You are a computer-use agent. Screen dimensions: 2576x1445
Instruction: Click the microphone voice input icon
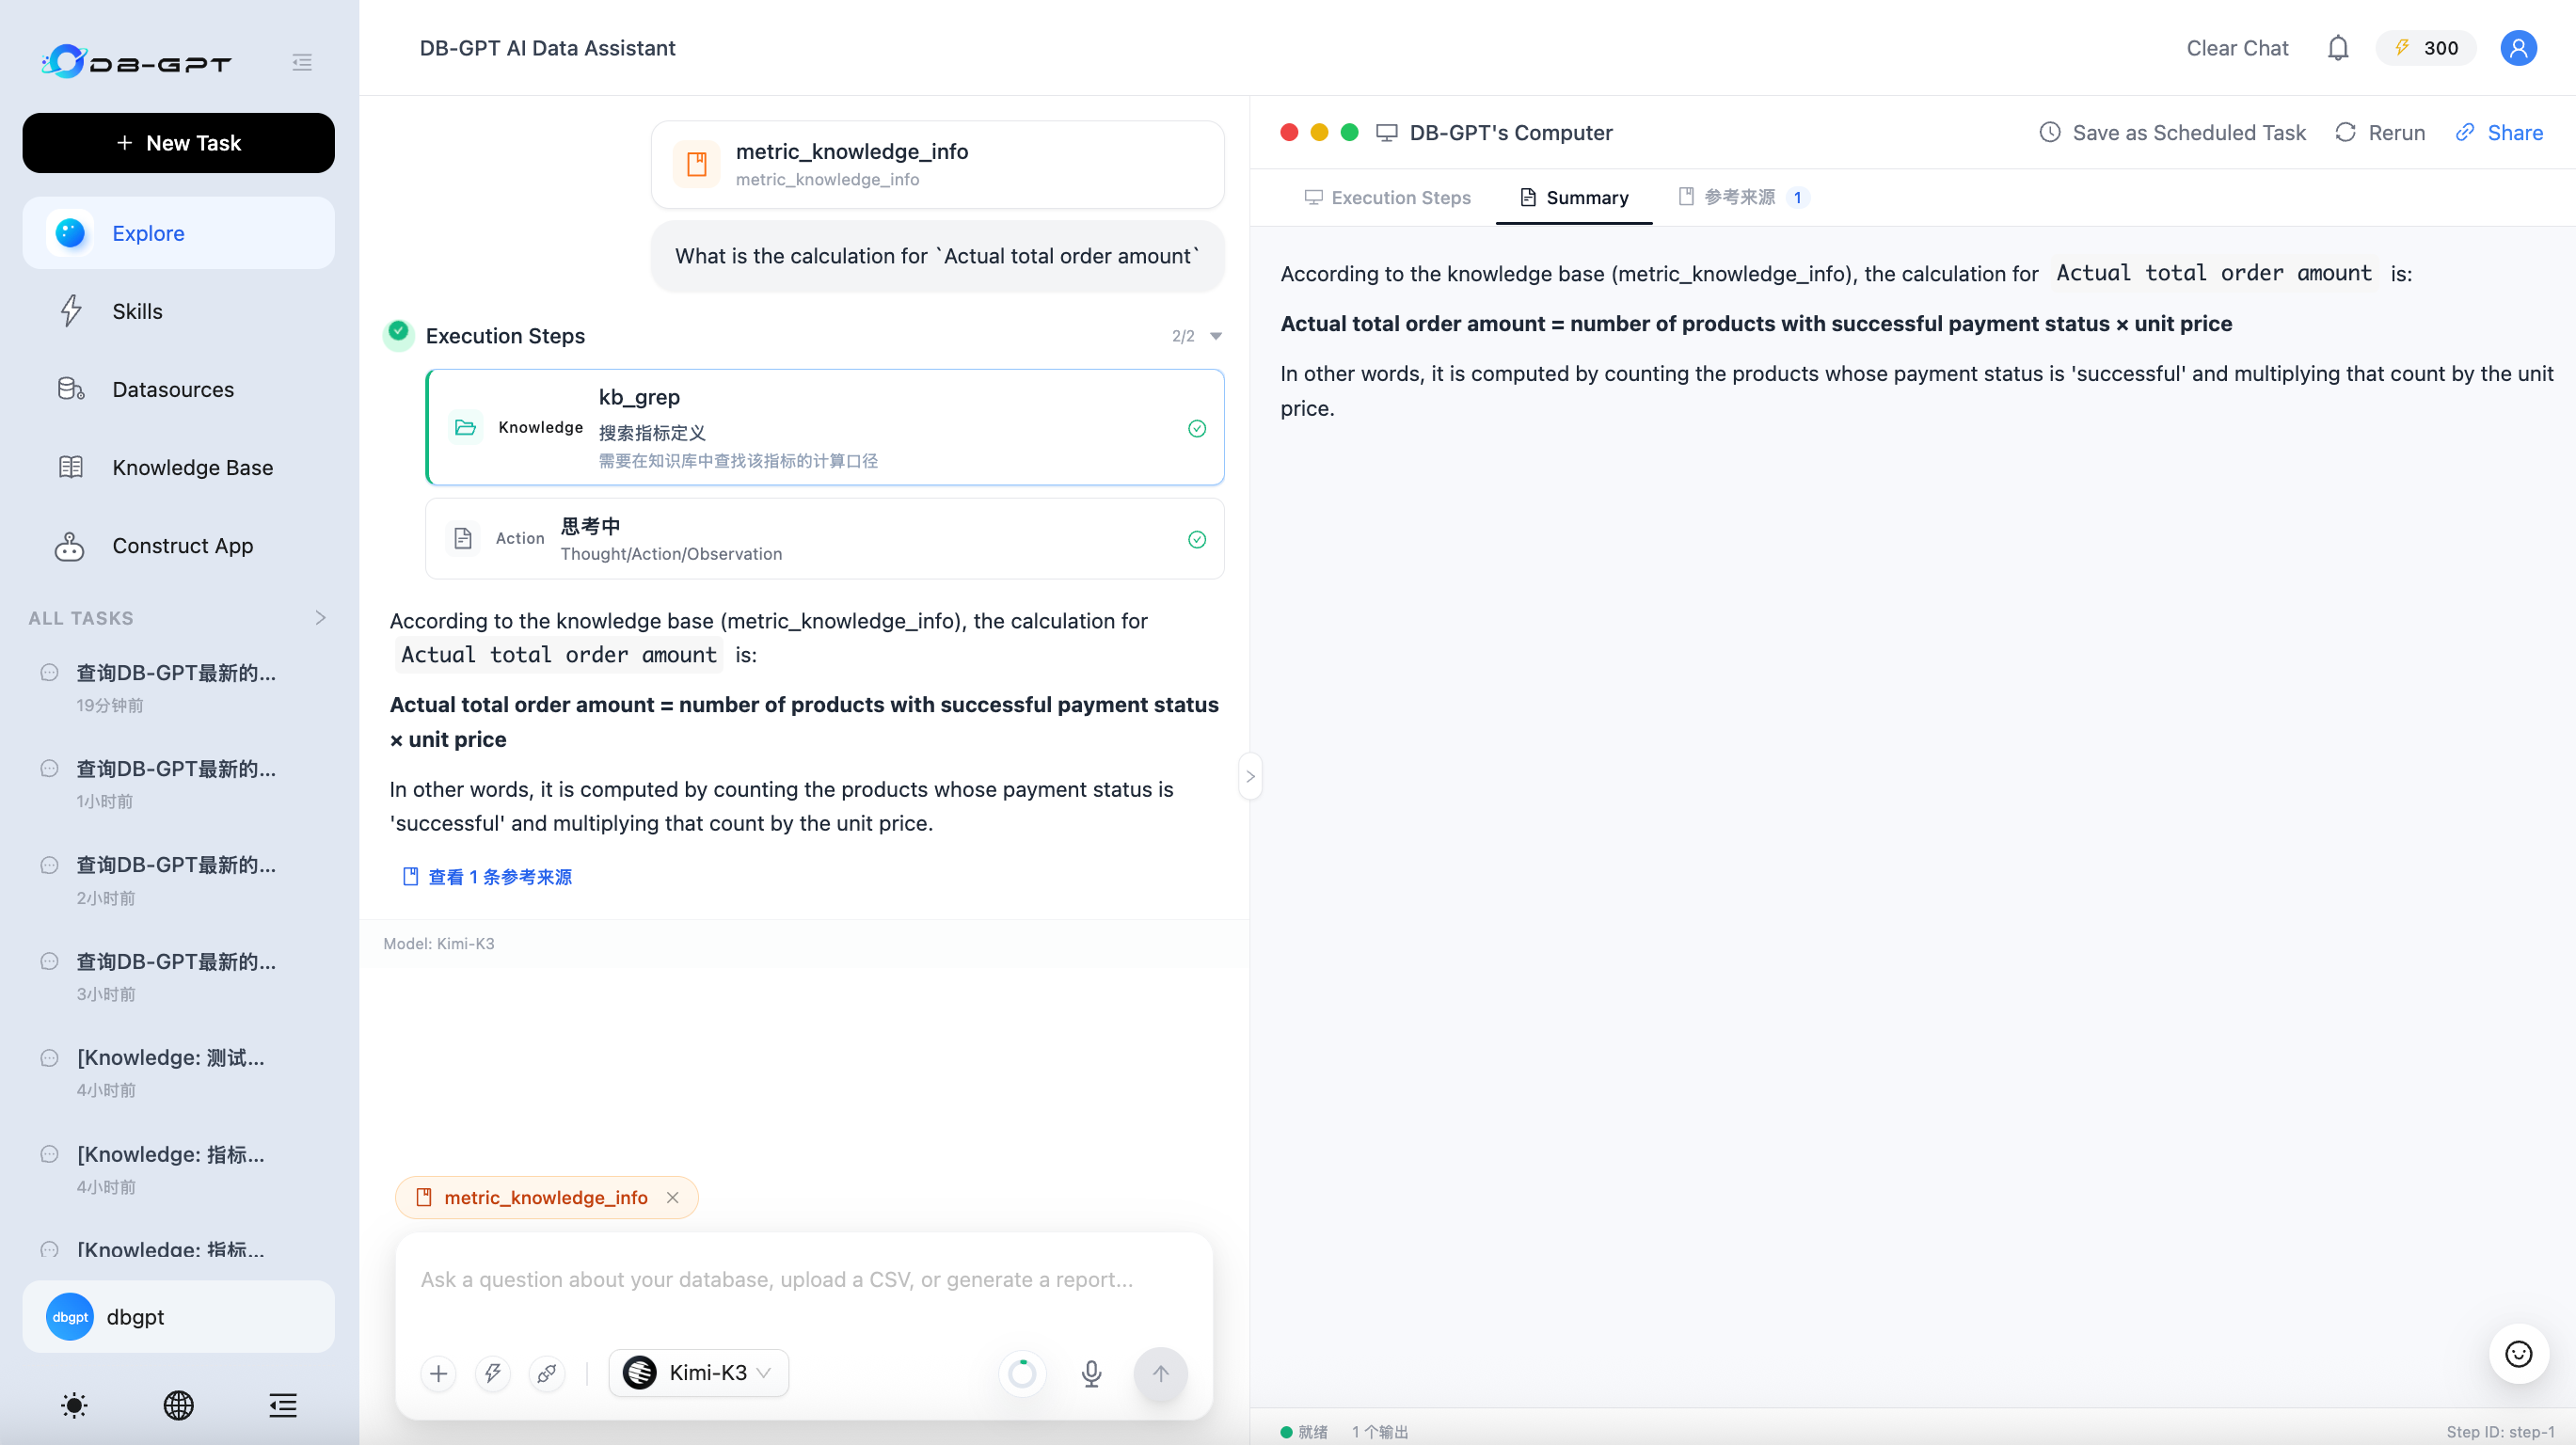pyautogui.click(x=1091, y=1373)
